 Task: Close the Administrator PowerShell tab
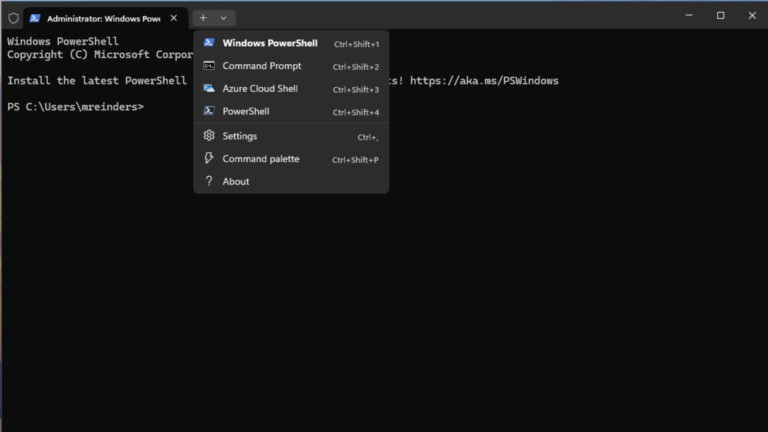174,18
